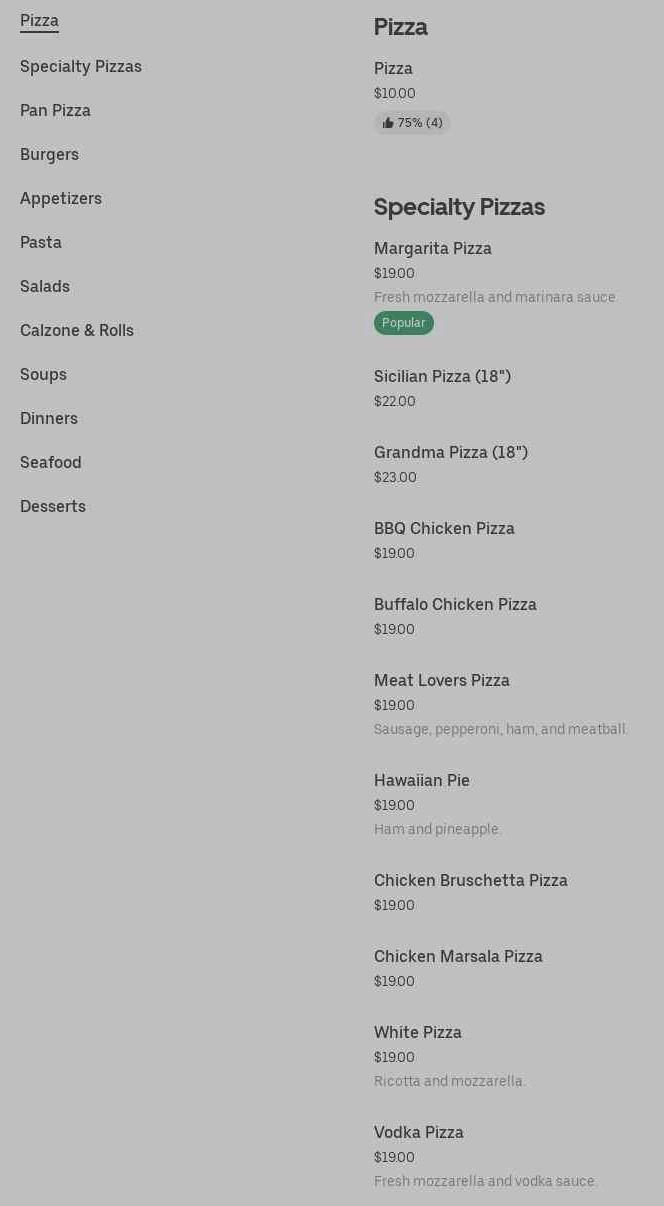Choose Grandma Pizza (18") item

(x=451, y=453)
